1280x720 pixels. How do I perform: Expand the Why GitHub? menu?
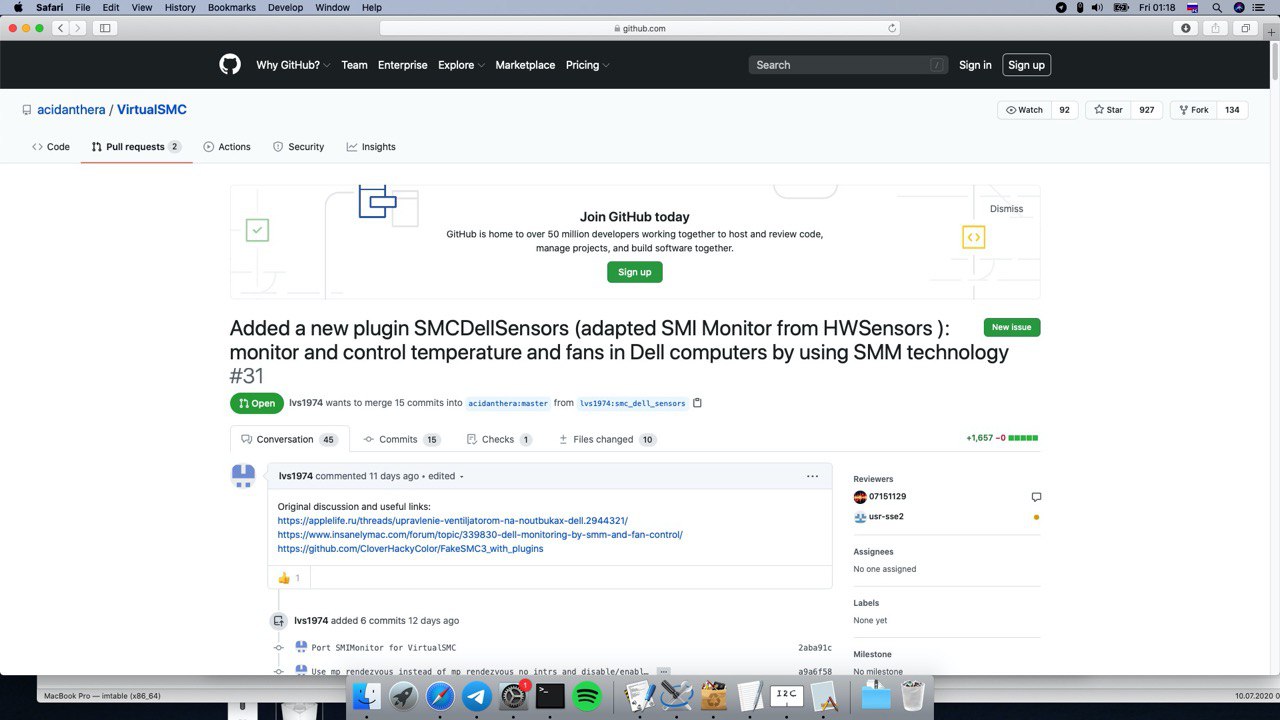(x=292, y=65)
